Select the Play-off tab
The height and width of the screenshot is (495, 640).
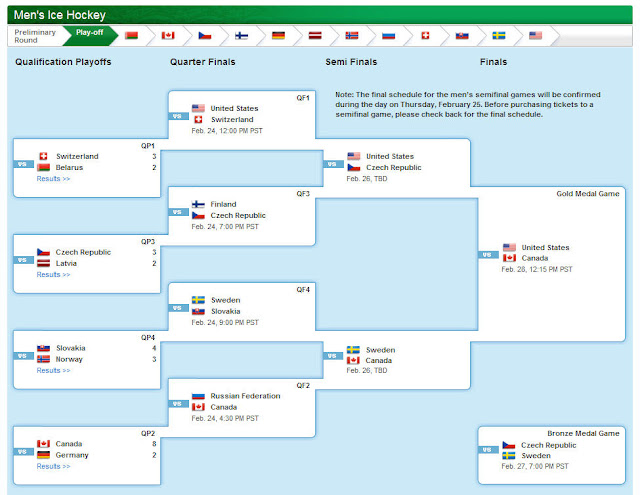(89, 33)
